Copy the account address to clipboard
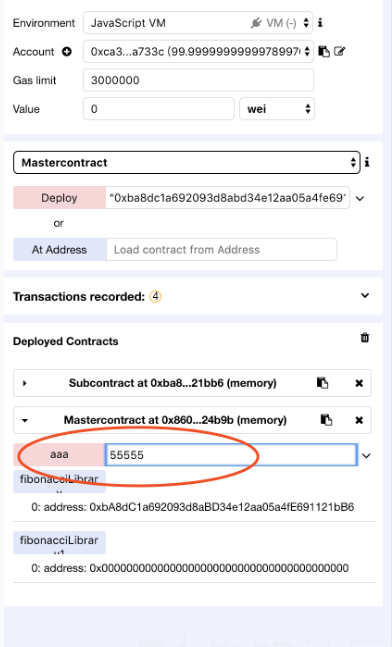This screenshot has width=392, height=647. click(x=324, y=52)
